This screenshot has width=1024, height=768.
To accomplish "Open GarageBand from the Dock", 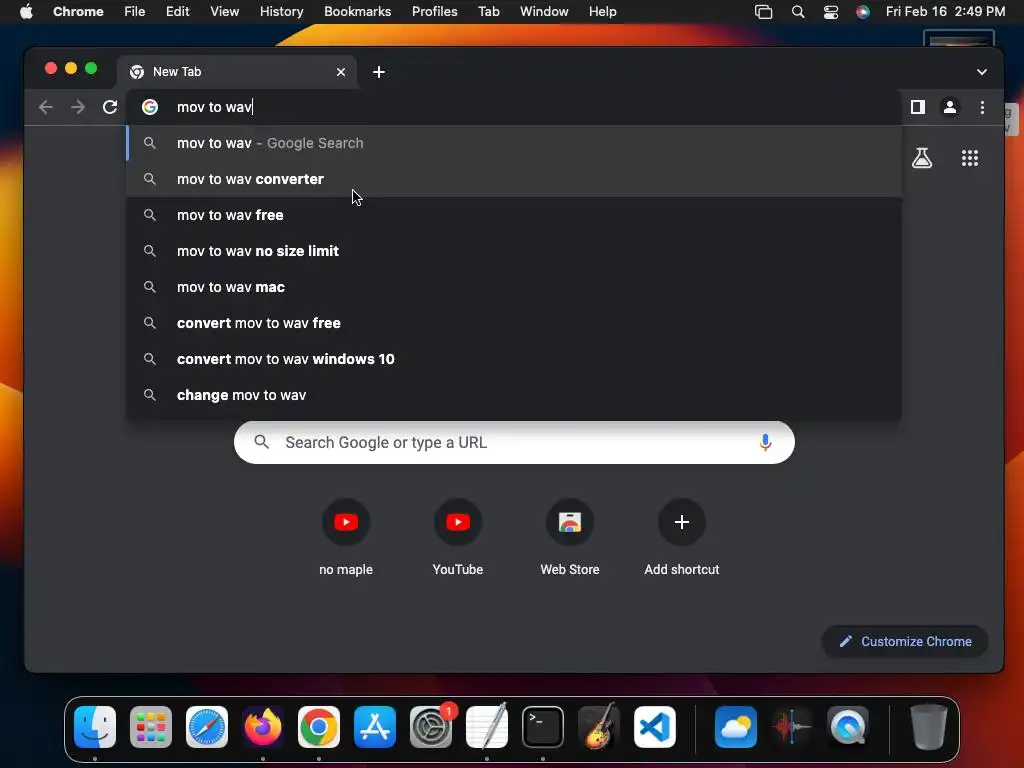I will (x=599, y=727).
